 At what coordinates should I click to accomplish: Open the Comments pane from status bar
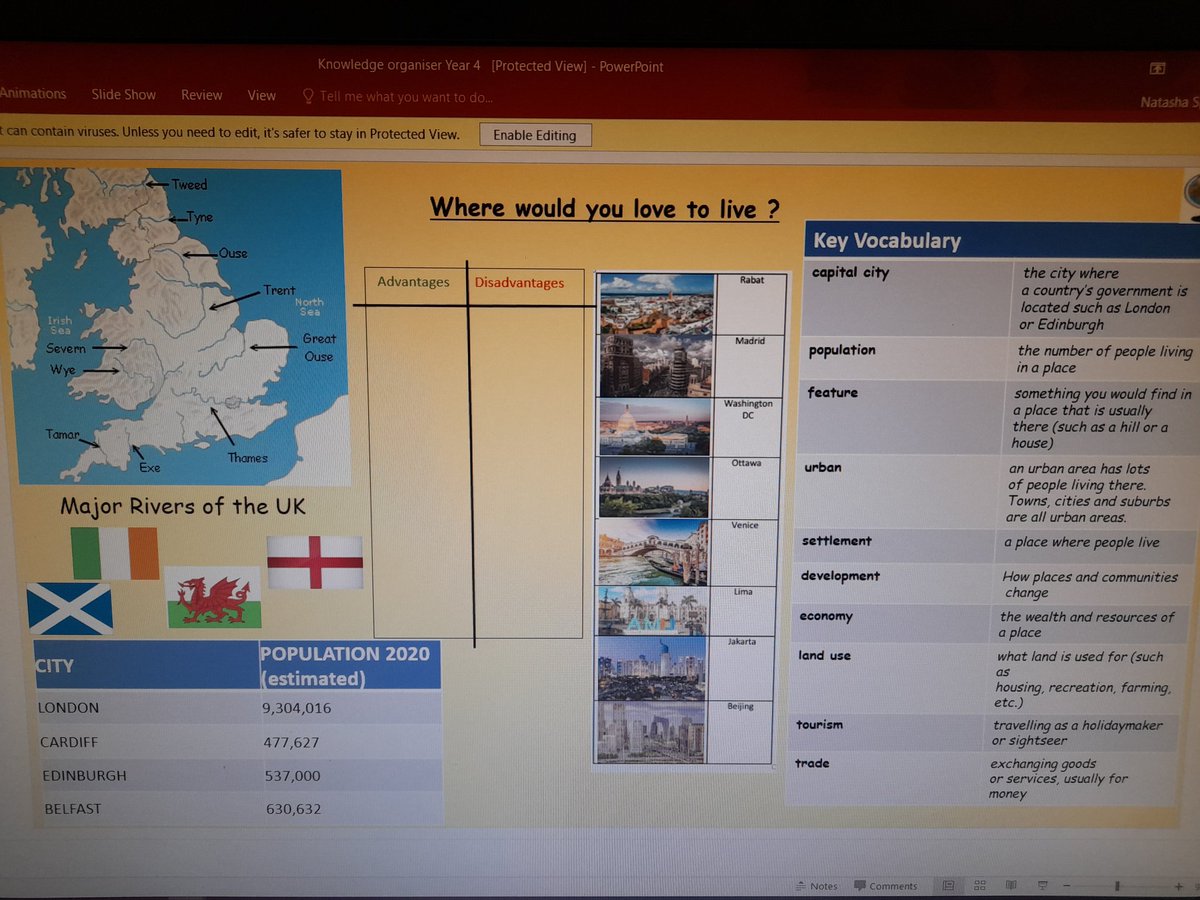click(x=886, y=886)
